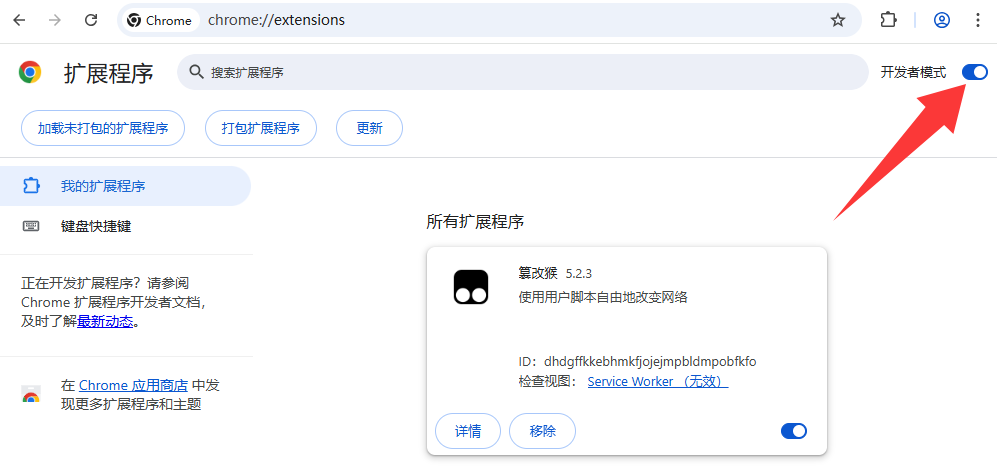Image resolution: width=997 pixels, height=468 pixels.
Task: Open the extensions puzzle icon menu
Action: point(888,20)
